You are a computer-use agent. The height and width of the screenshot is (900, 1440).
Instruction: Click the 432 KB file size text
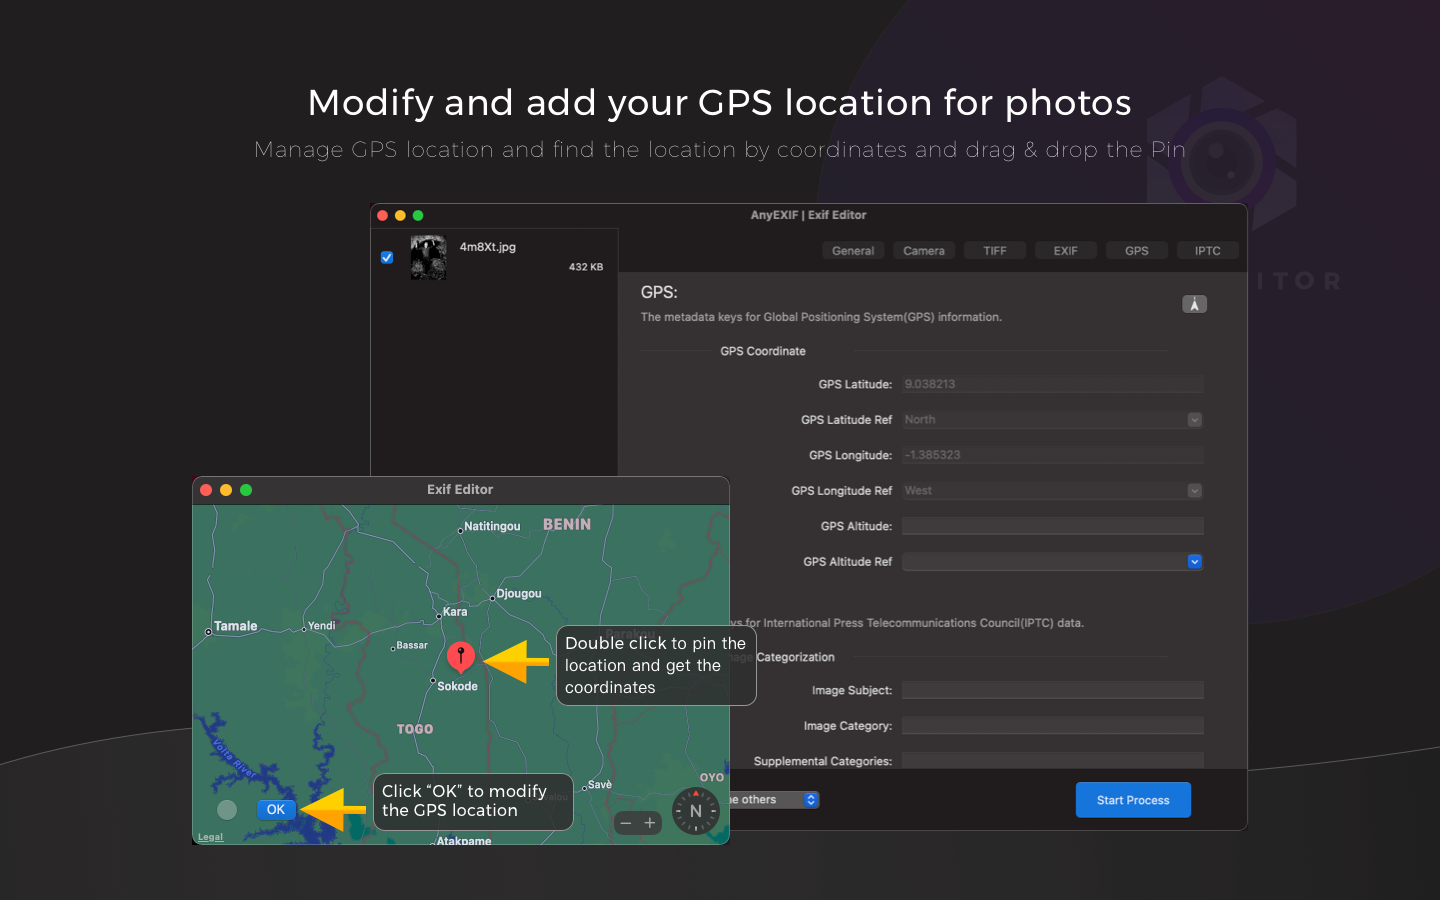(586, 267)
